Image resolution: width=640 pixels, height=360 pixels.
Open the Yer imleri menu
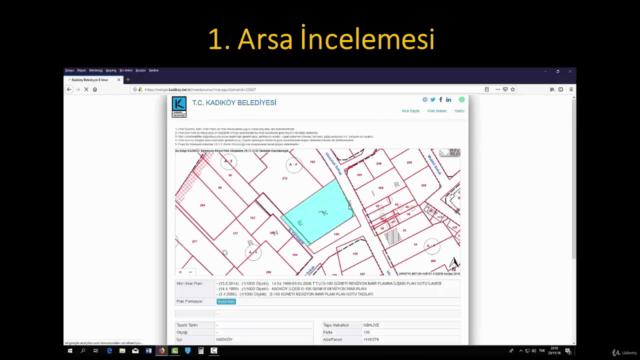pos(126,71)
